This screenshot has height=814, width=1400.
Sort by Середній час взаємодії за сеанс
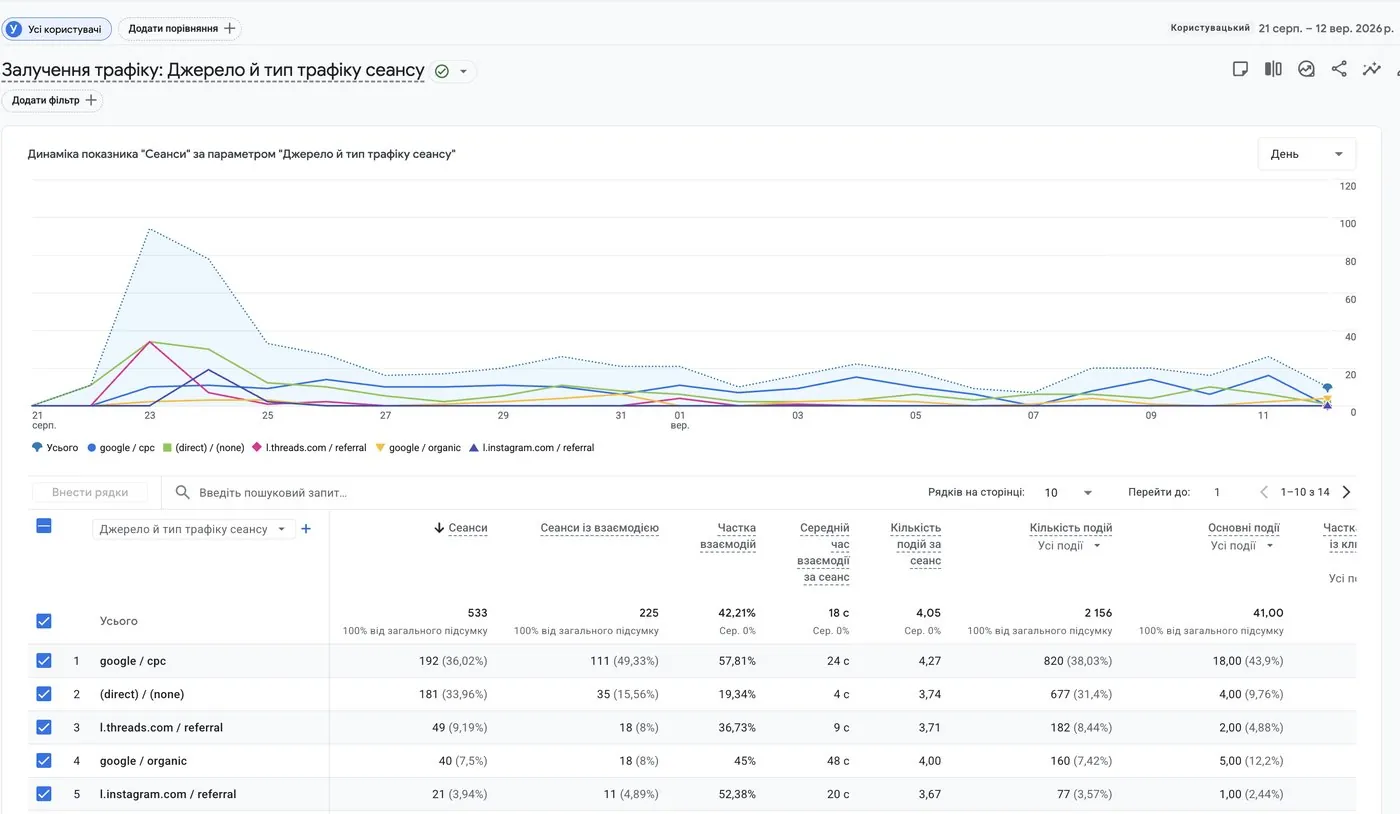point(825,552)
